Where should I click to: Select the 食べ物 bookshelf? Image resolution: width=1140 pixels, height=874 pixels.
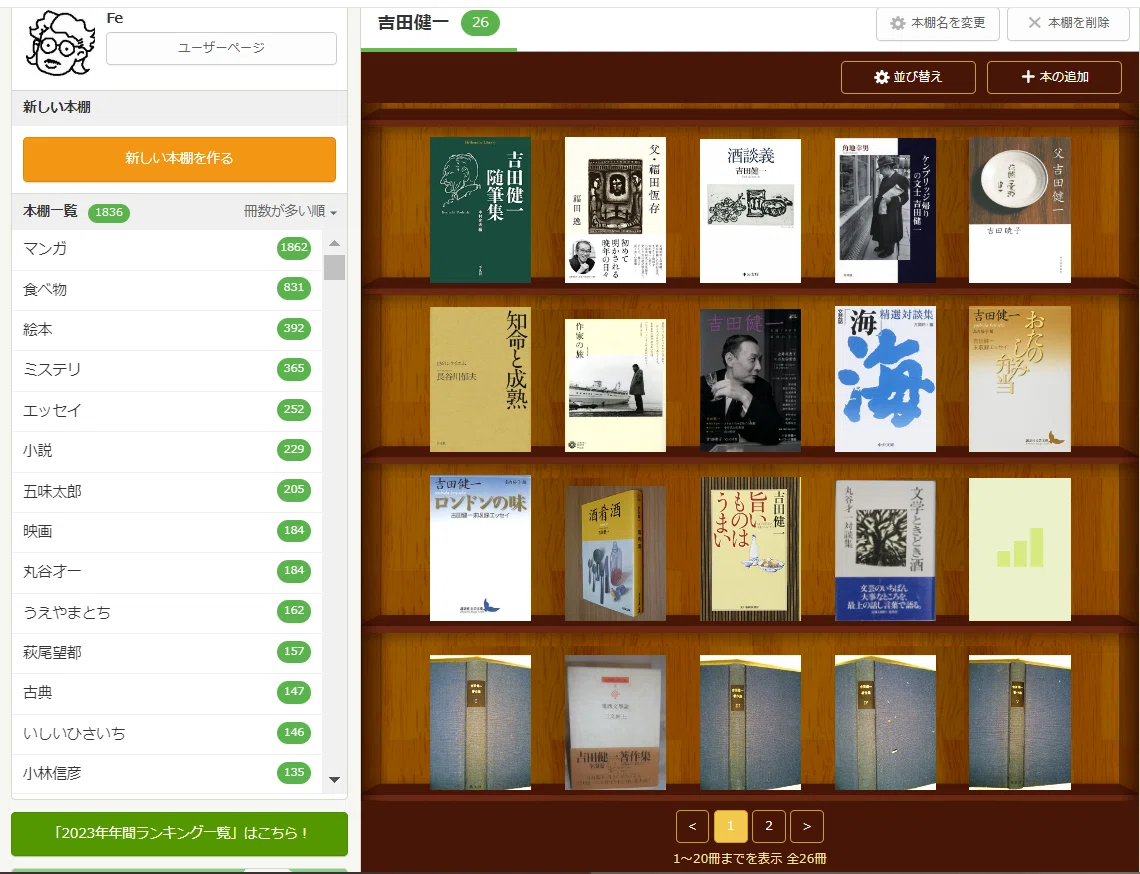pyautogui.click(x=167, y=289)
